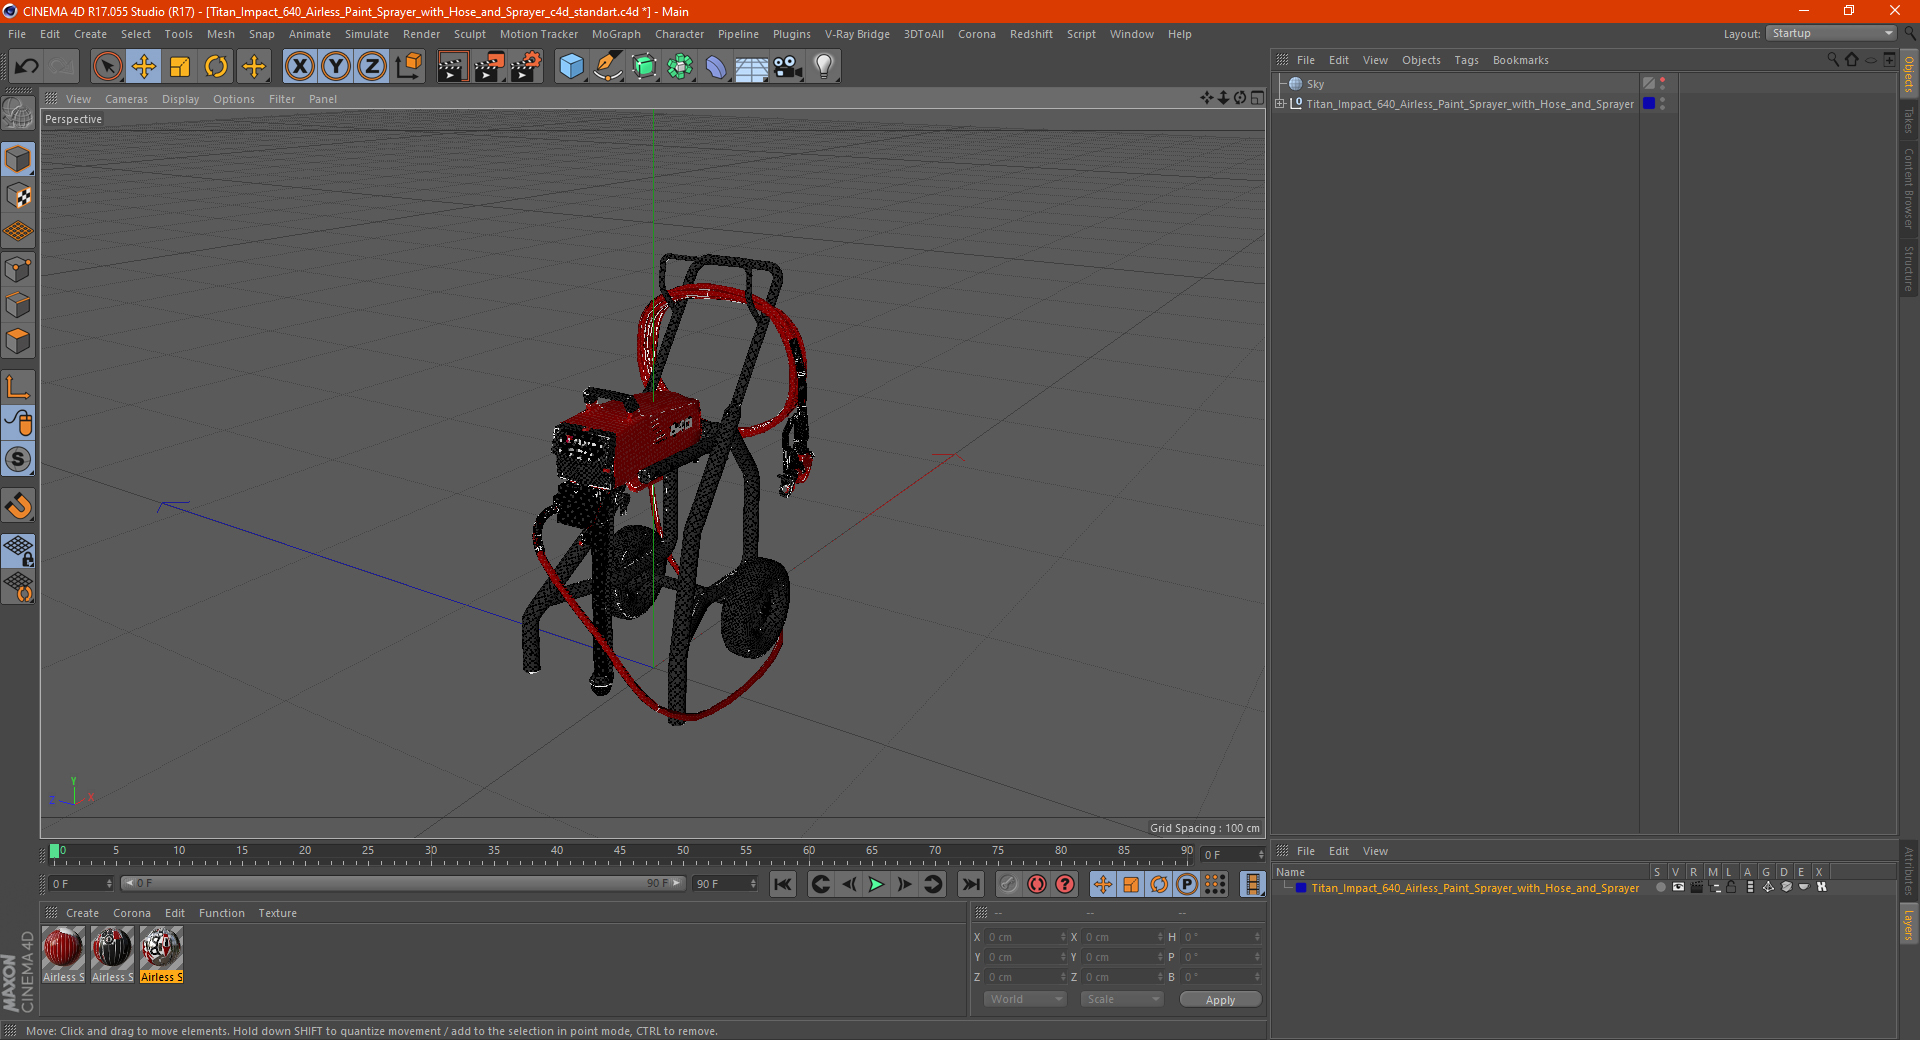Click the Enable Axis icon
Image resolution: width=1920 pixels, height=1040 pixels.
18,387
